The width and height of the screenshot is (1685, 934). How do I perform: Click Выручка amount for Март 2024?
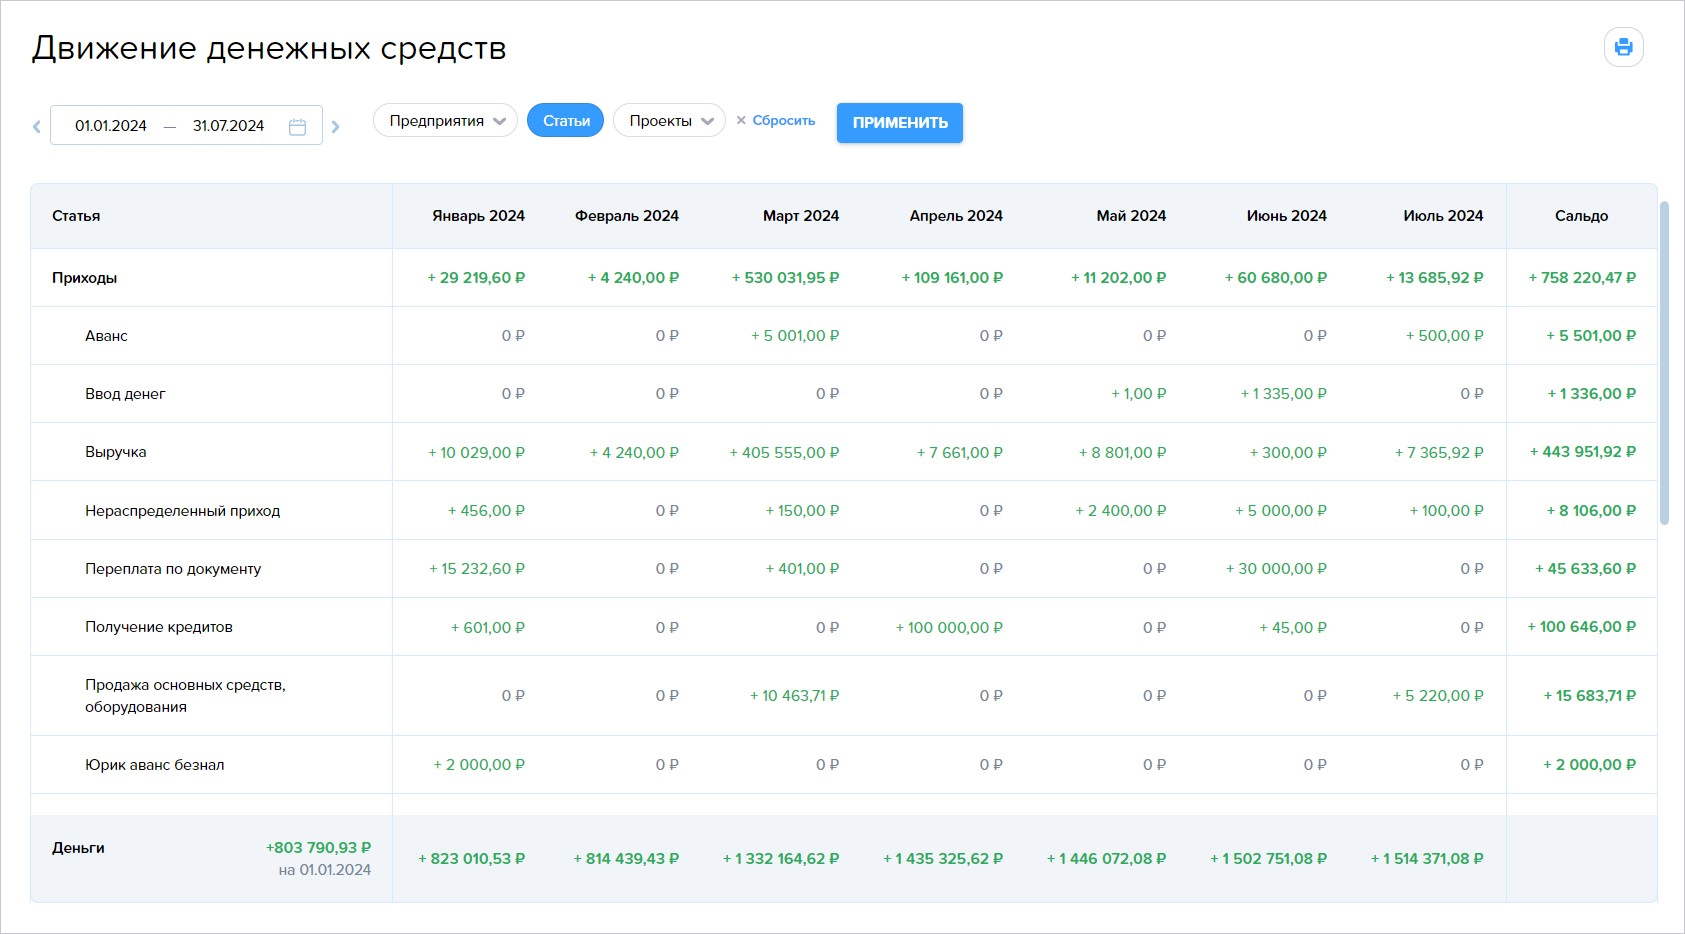click(784, 452)
